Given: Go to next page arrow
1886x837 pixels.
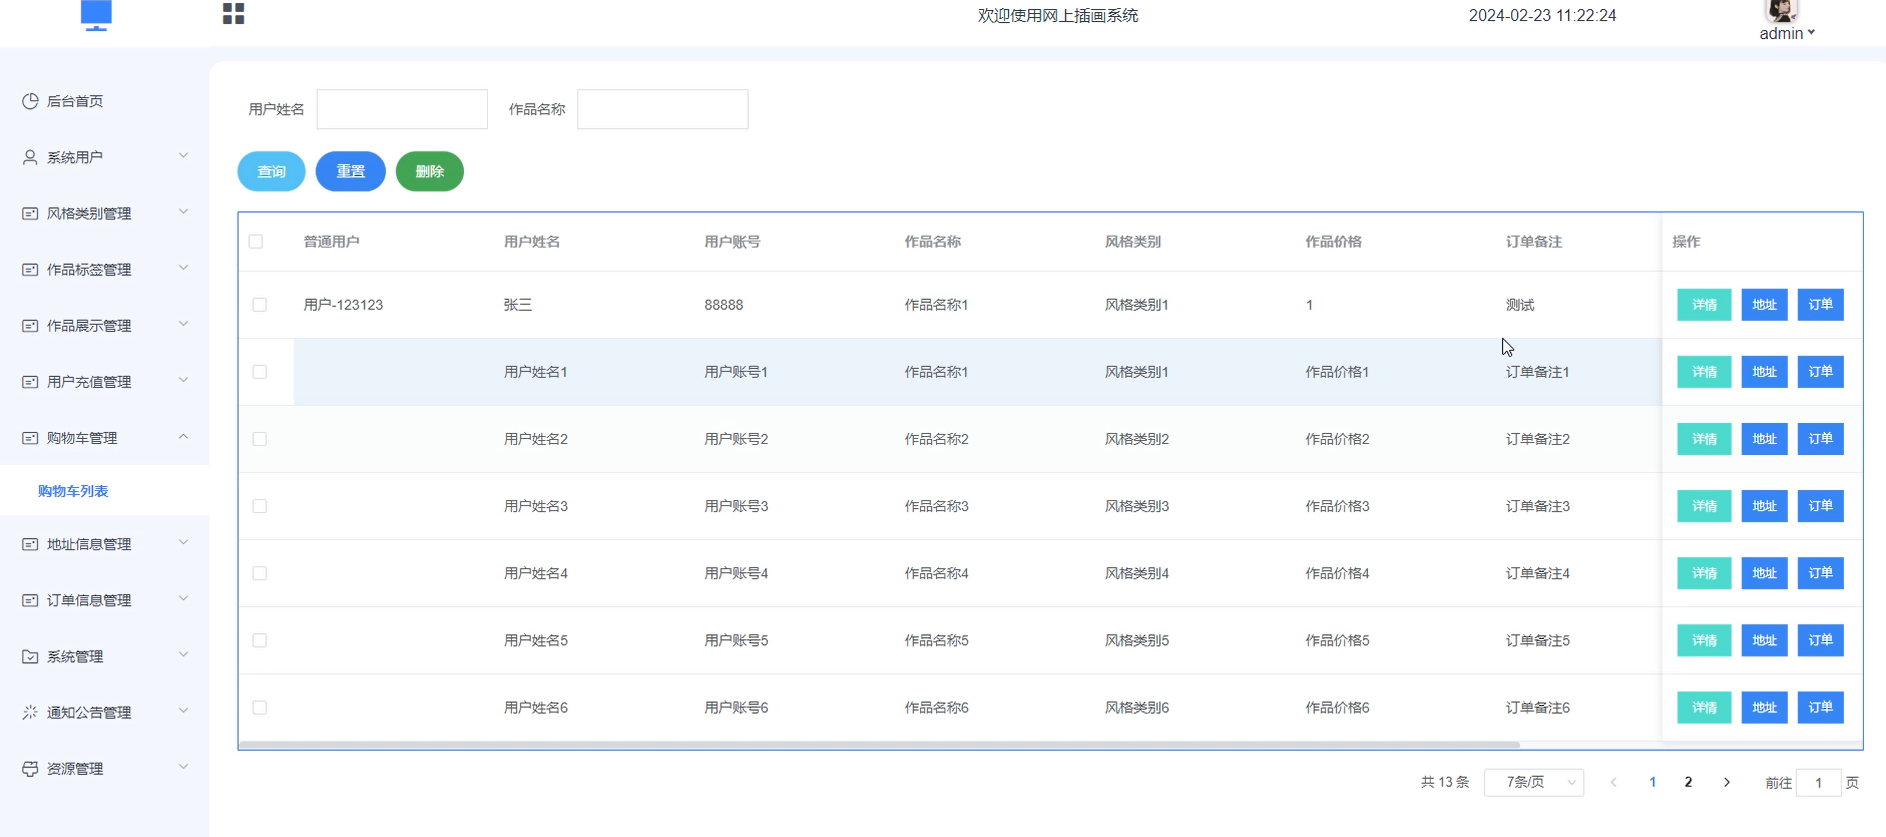Looking at the screenshot, I should (1727, 782).
